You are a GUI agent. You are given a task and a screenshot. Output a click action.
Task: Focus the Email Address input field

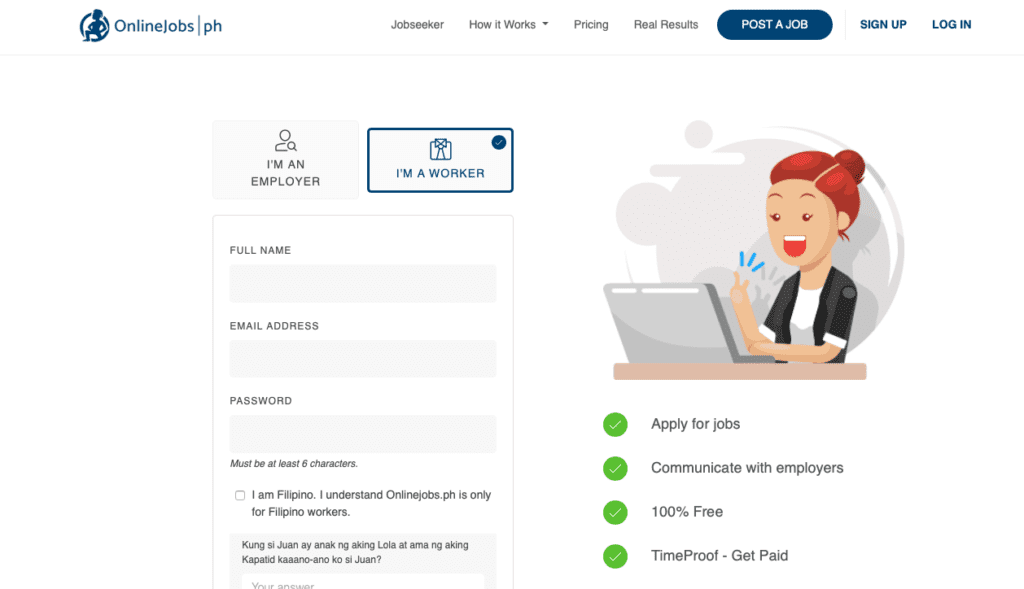pos(363,358)
